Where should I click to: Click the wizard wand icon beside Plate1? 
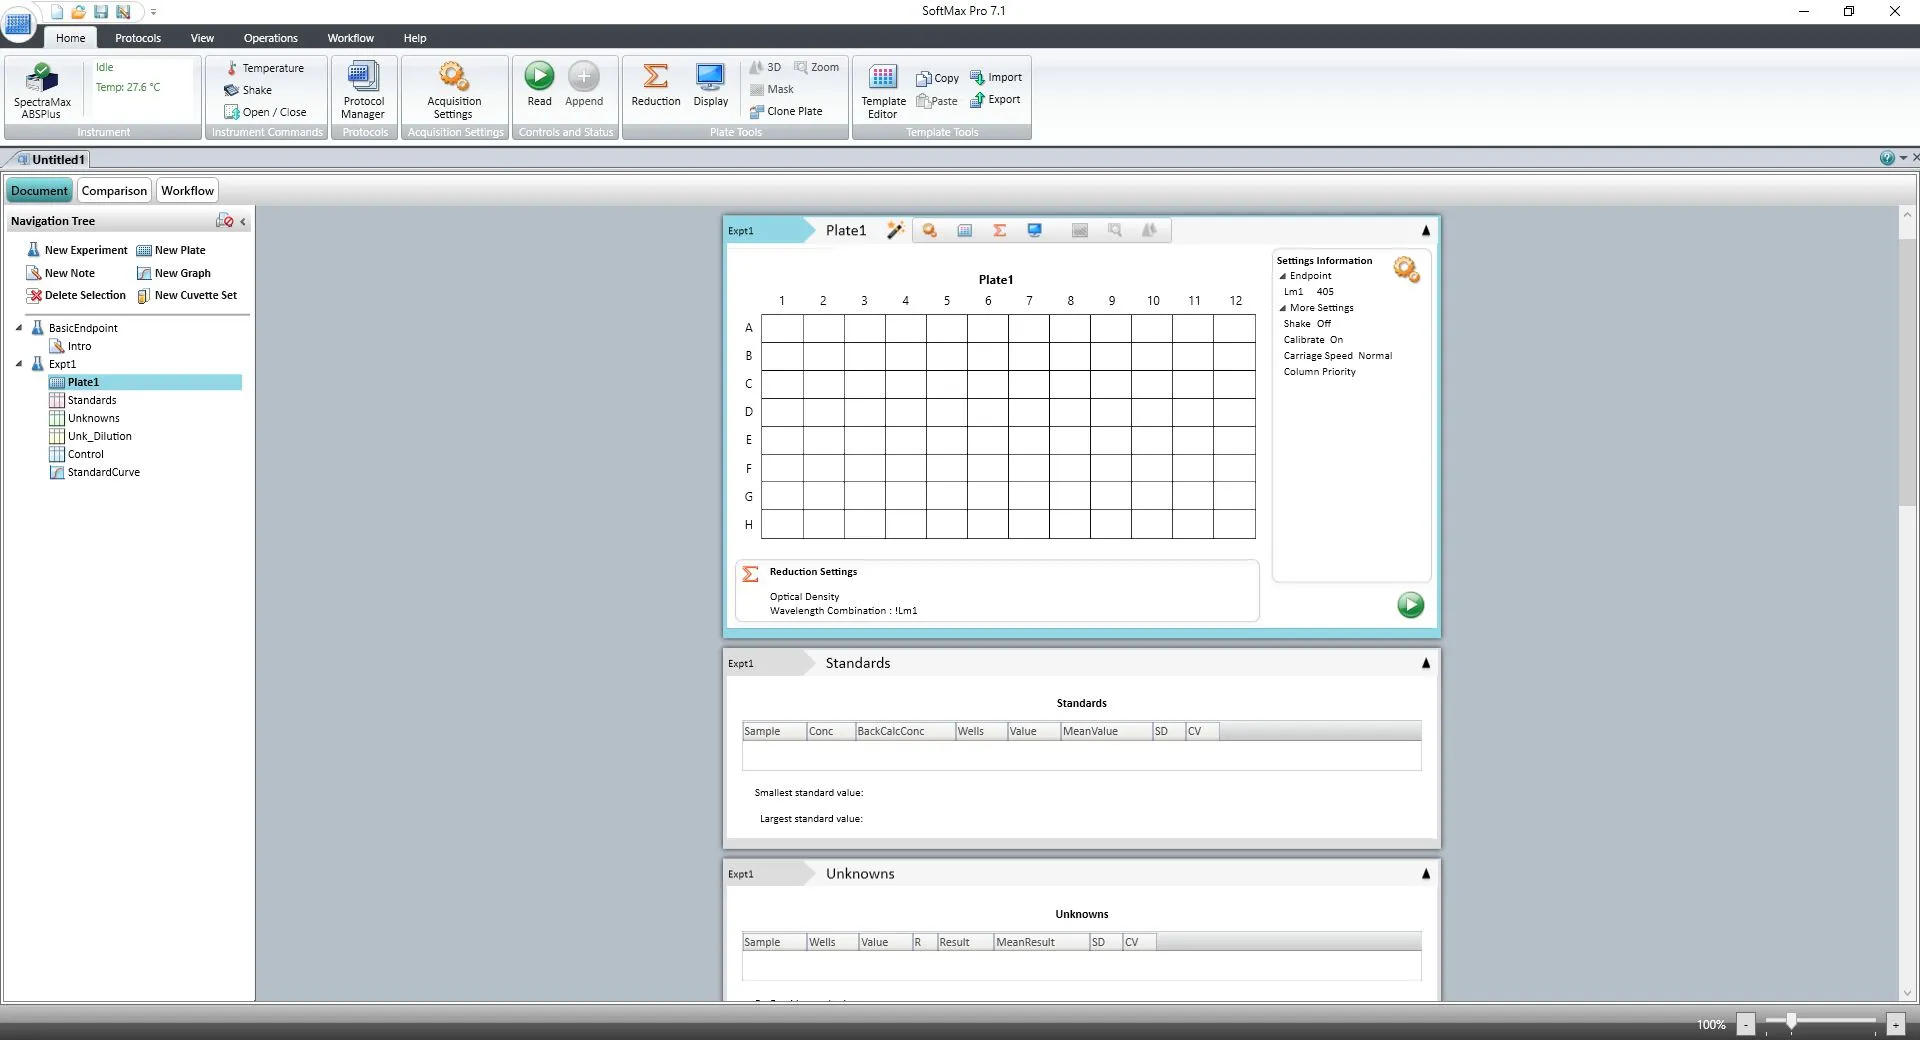(895, 230)
